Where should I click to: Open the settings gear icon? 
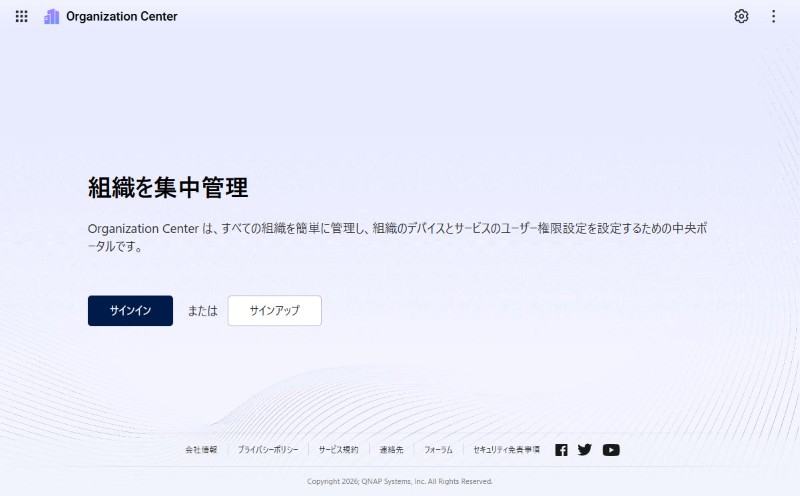point(741,16)
